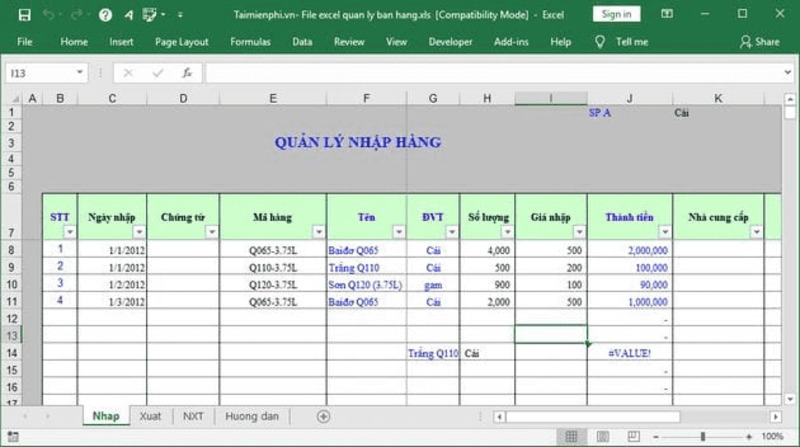Image resolution: width=800 pixels, height=447 pixels.
Task: Switch to the Insert ribbon tab
Action: [121, 42]
